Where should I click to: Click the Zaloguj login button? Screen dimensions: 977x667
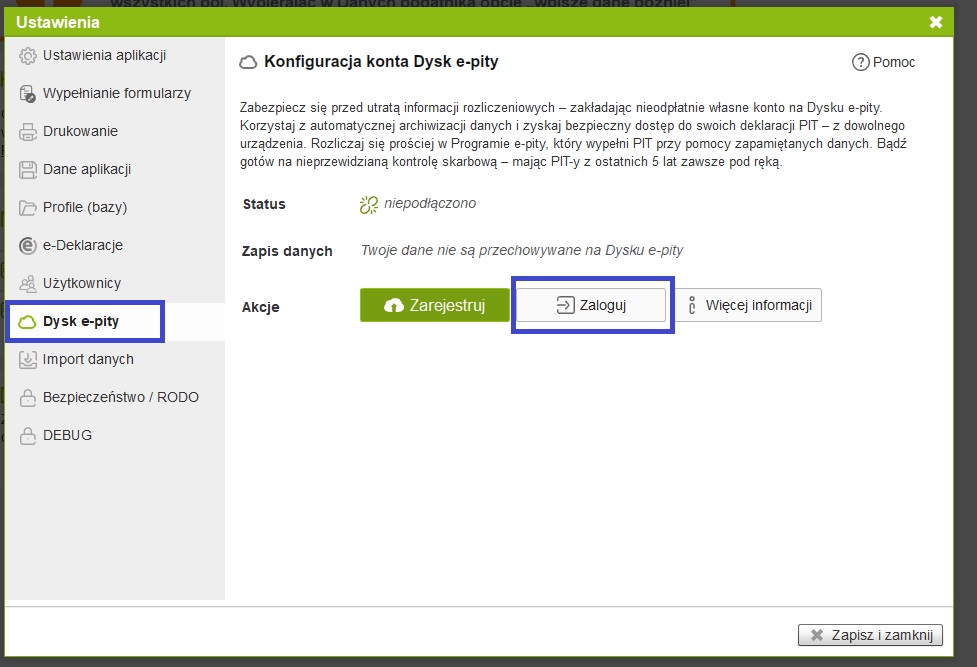pyautogui.click(x=591, y=306)
